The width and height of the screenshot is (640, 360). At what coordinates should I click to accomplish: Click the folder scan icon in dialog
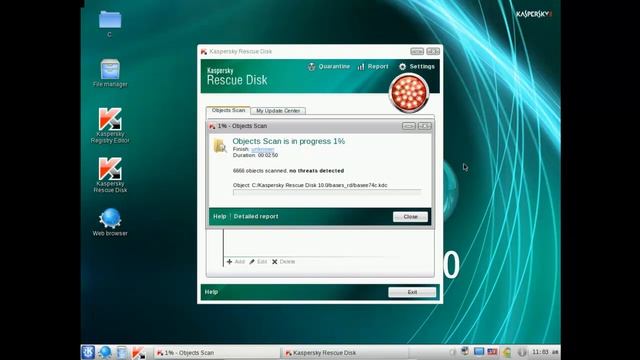tap(220, 145)
